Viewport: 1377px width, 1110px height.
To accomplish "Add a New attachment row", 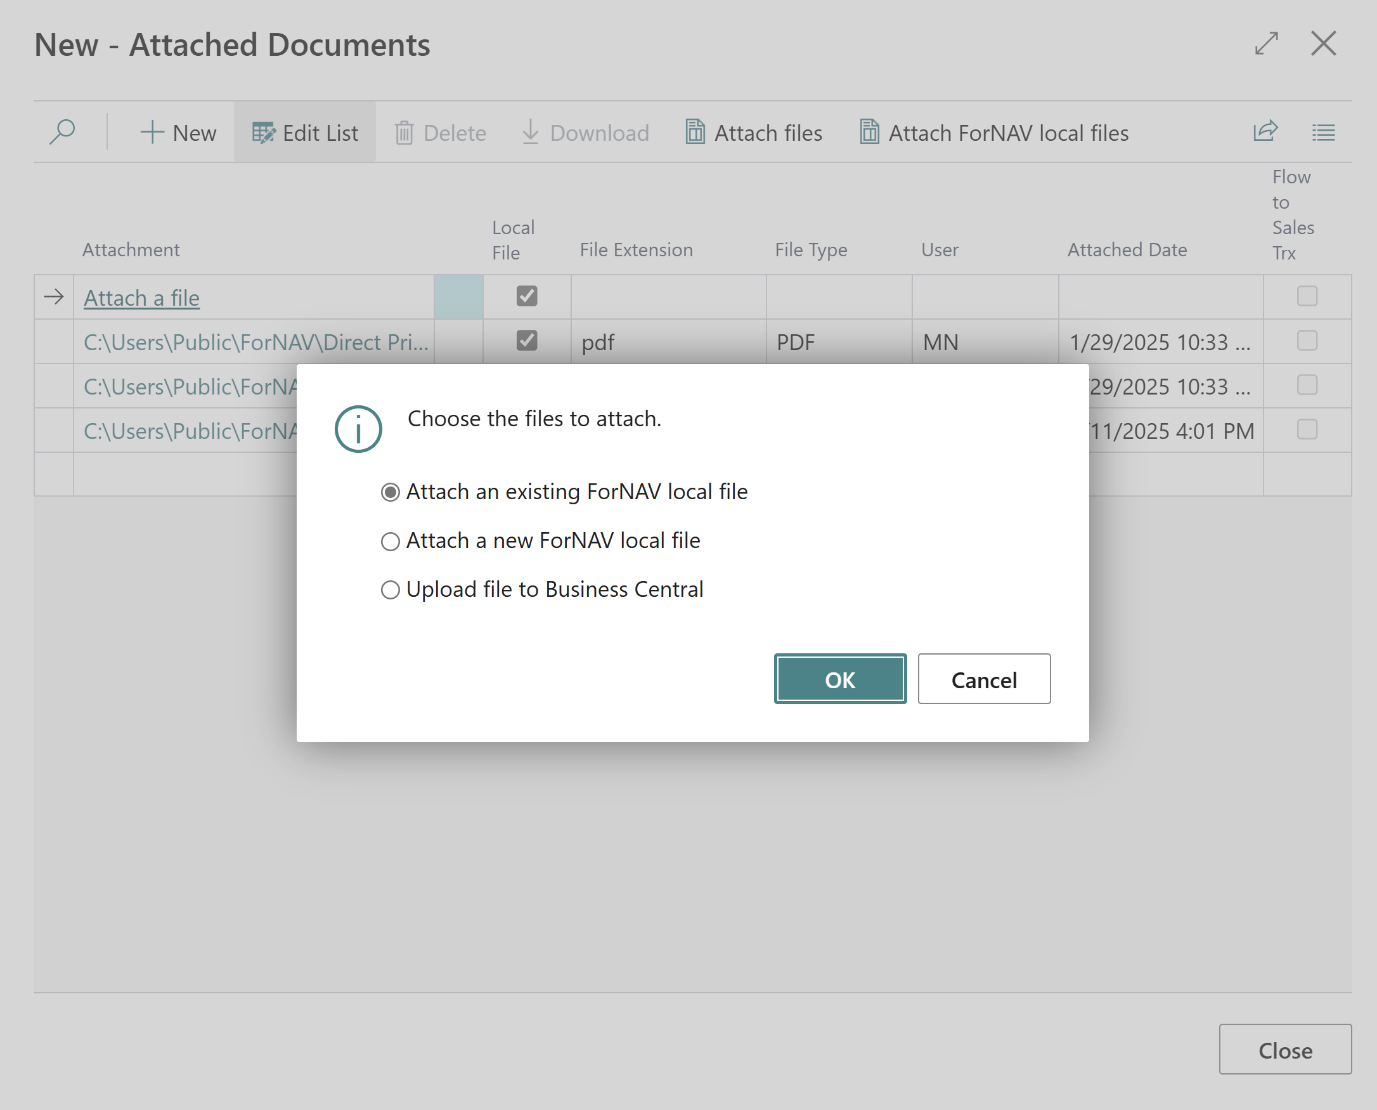I will pos(179,133).
